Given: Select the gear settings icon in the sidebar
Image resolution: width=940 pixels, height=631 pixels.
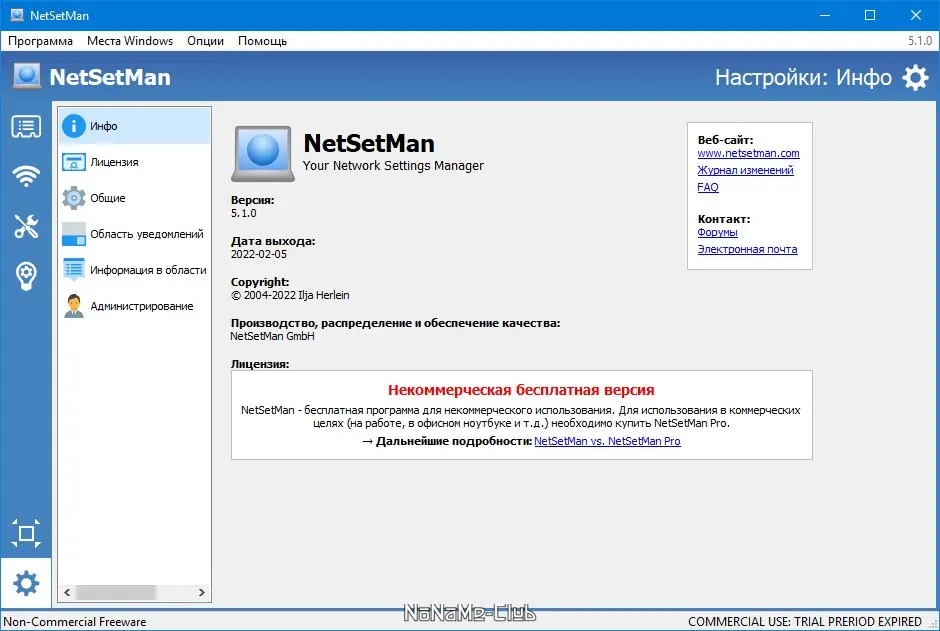Looking at the screenshot, I should 26,583.
